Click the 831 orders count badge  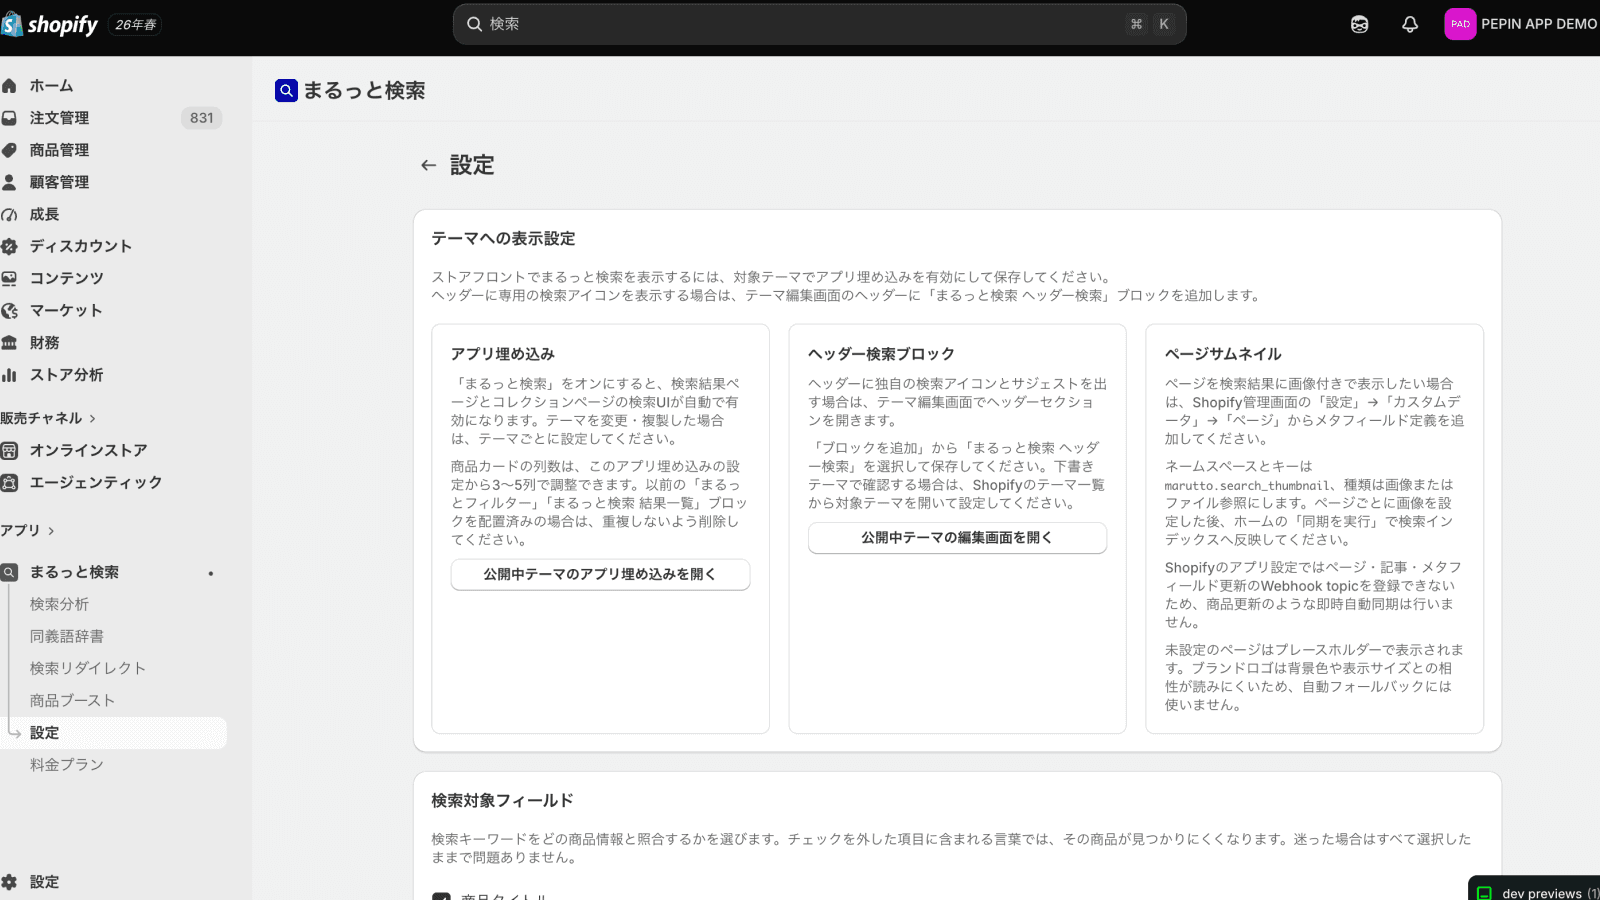point(202,118)
